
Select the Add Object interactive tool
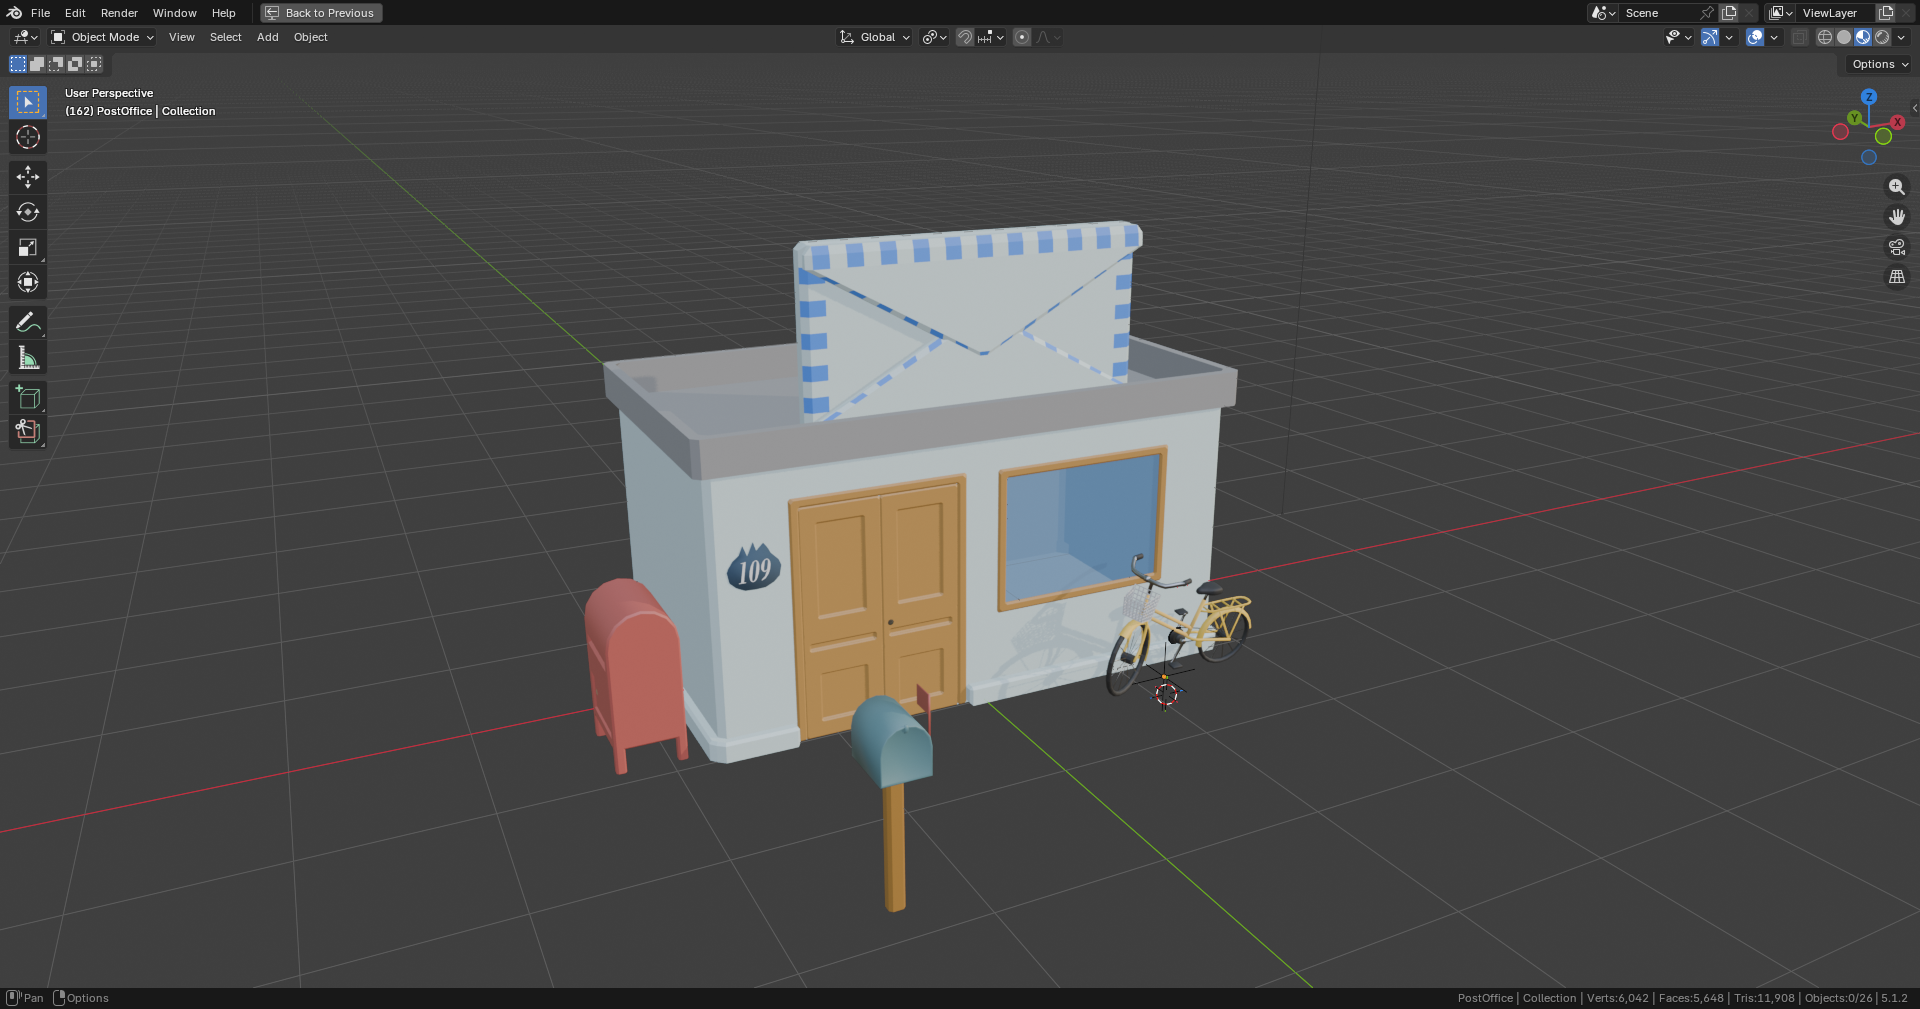[x=28, y=432]
